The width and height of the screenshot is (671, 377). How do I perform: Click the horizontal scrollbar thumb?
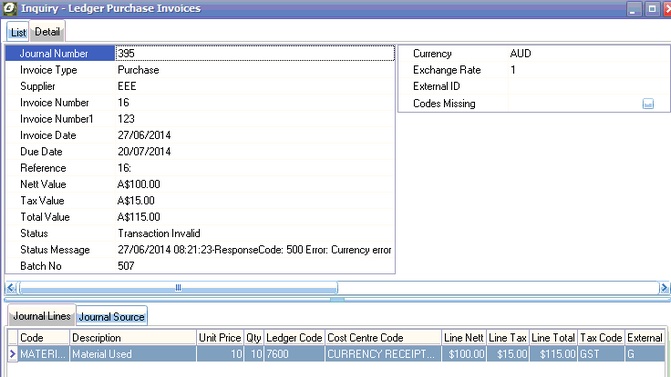click(178, 288)
